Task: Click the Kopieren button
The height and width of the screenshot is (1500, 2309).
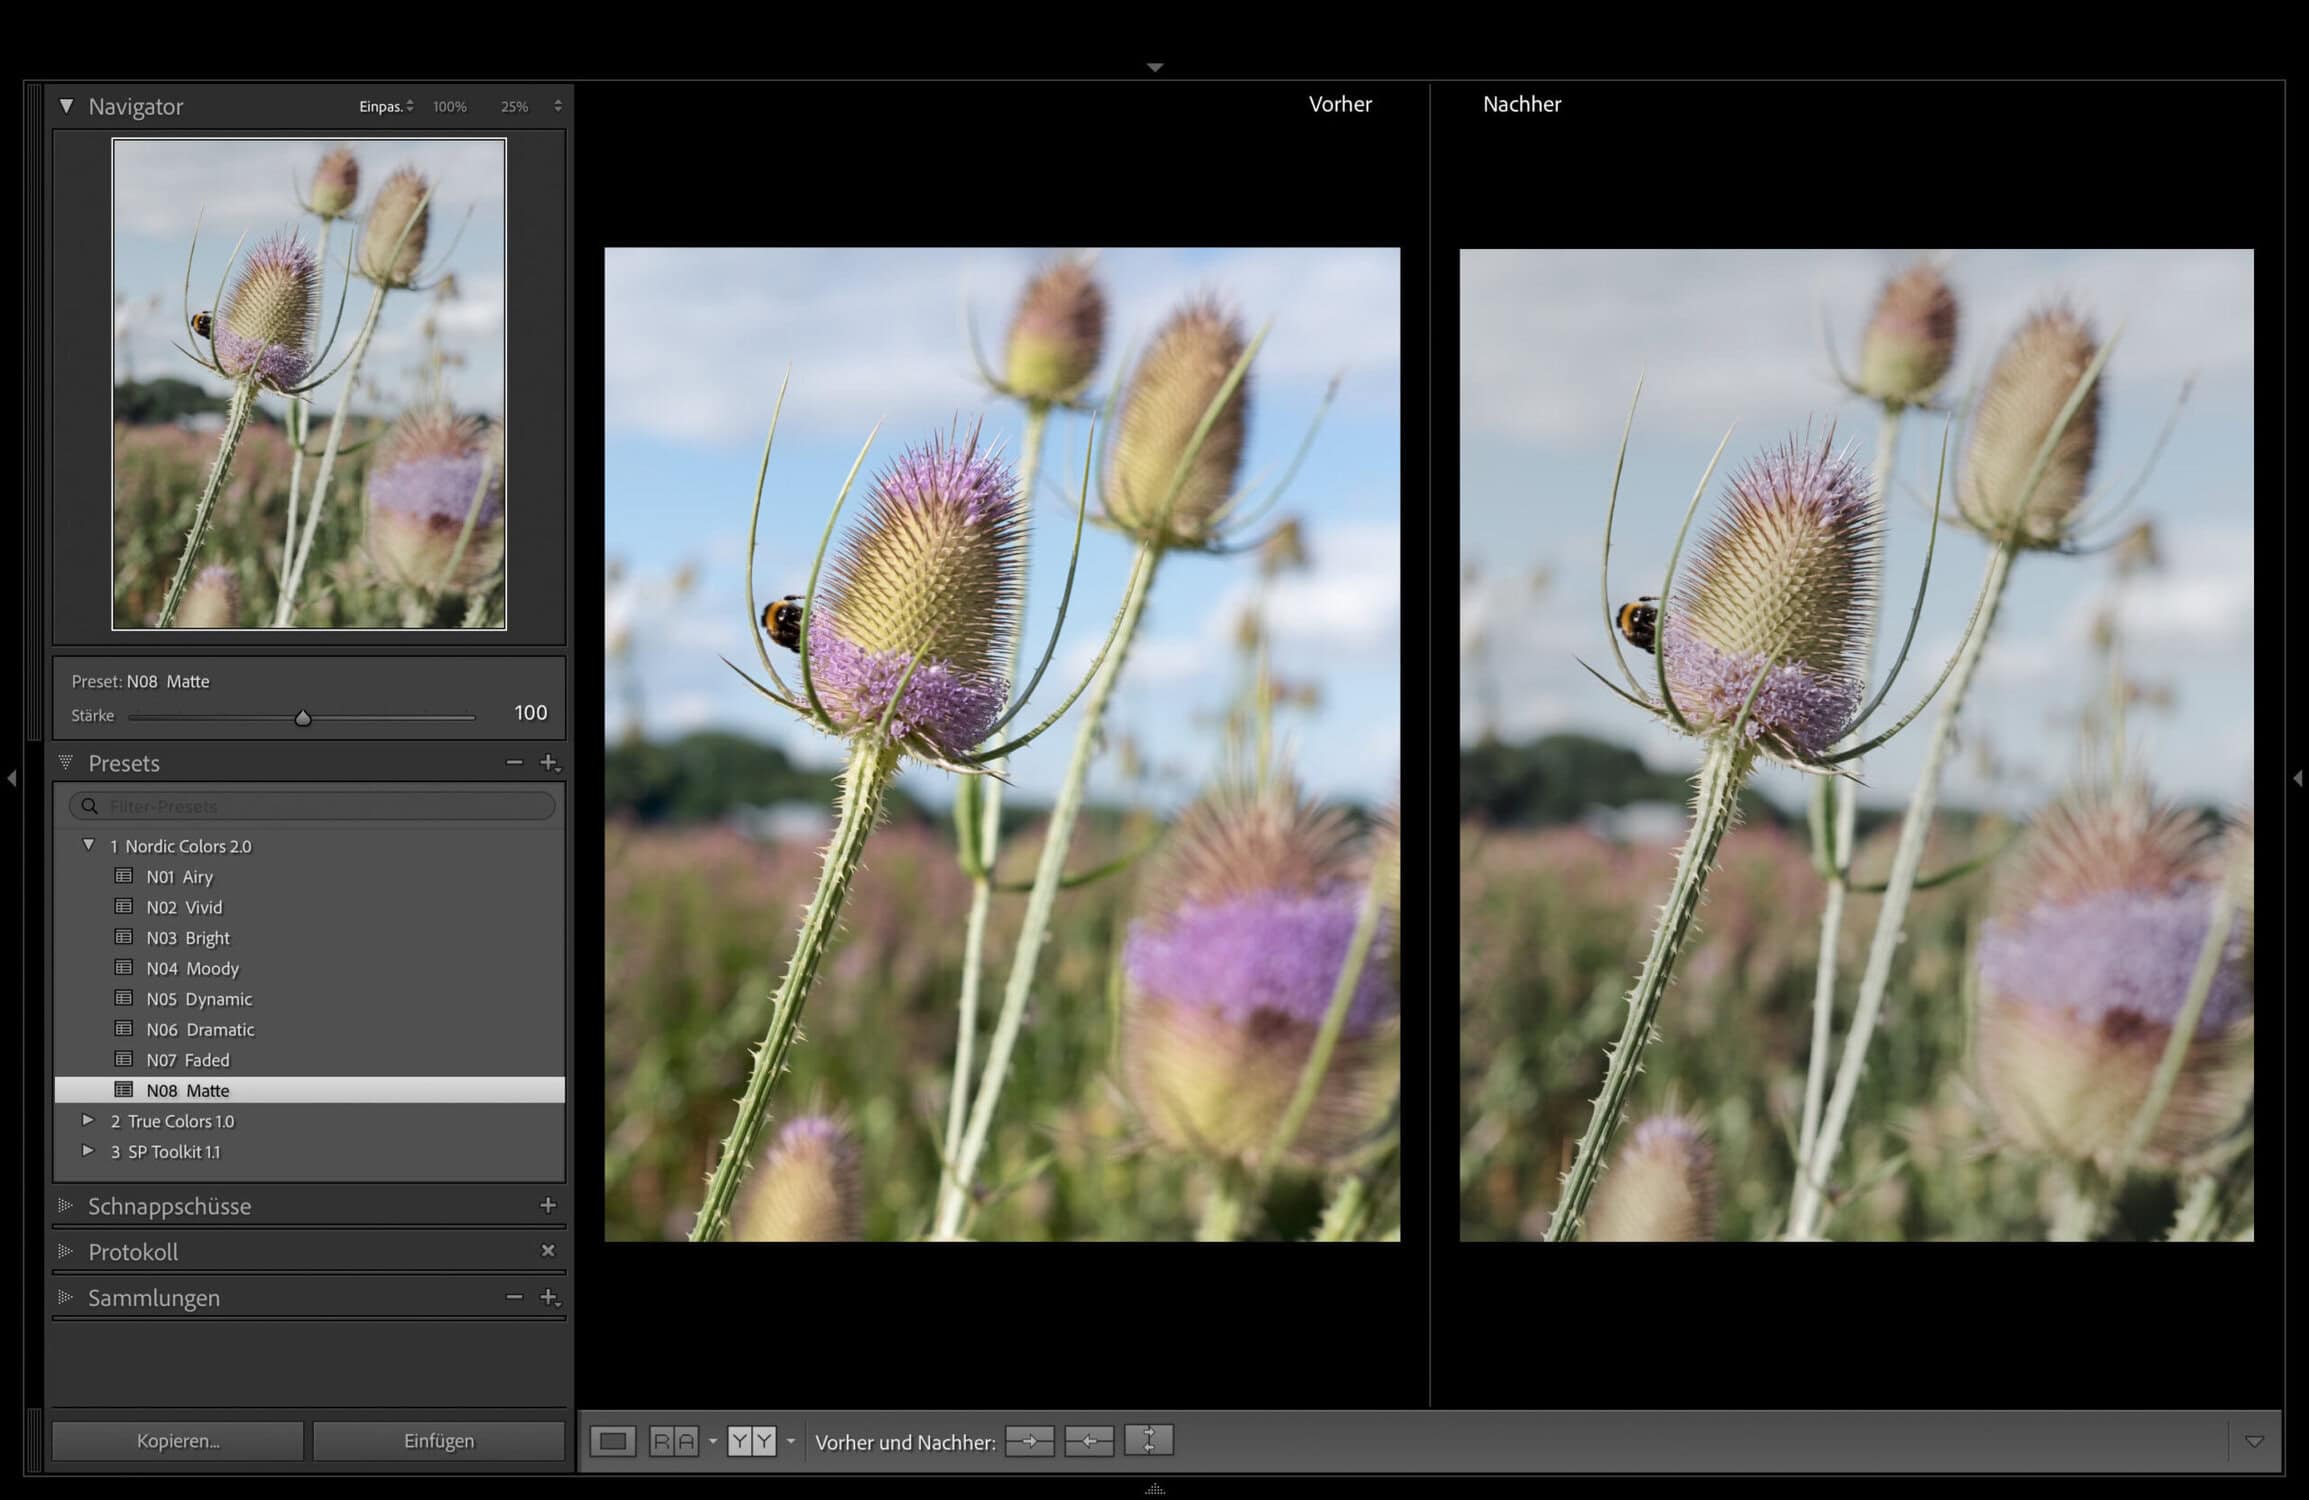Action: [x=178, y=1441]
